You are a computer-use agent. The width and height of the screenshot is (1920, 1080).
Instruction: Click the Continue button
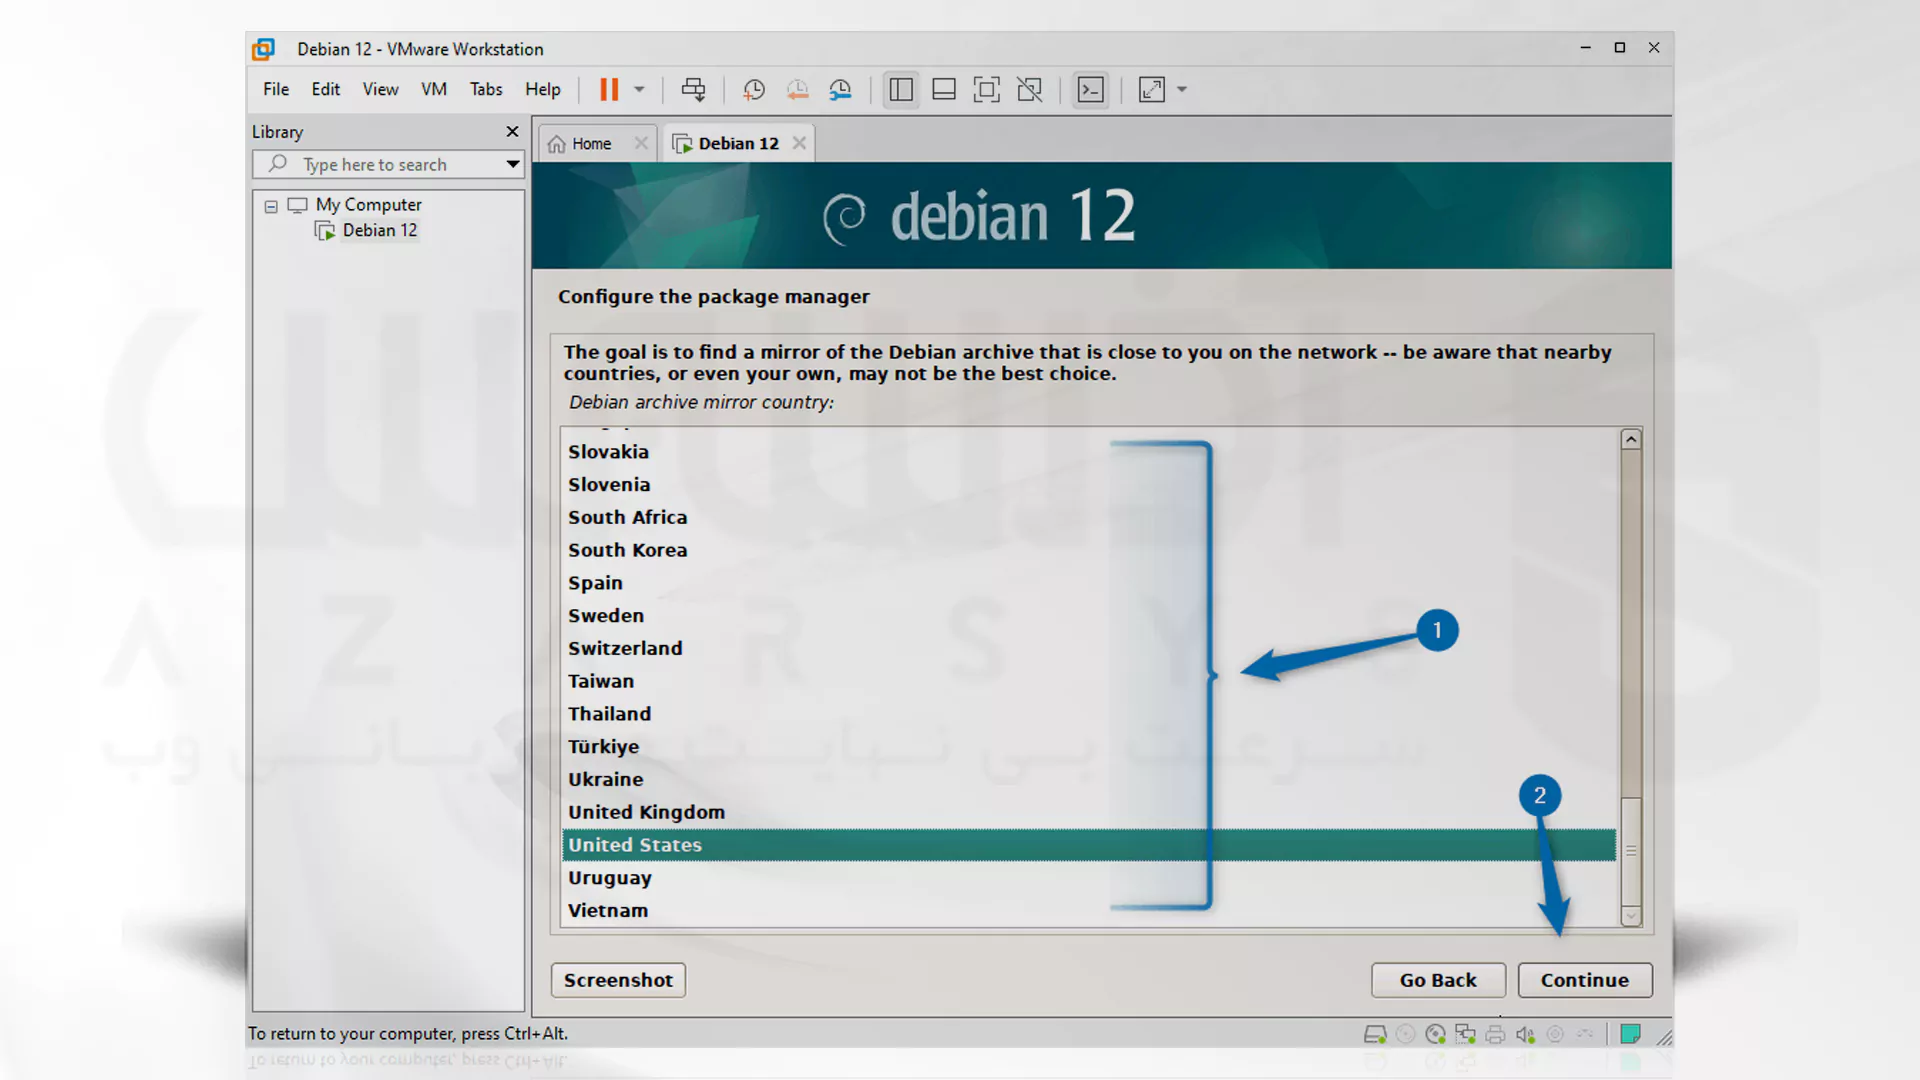1585,980
